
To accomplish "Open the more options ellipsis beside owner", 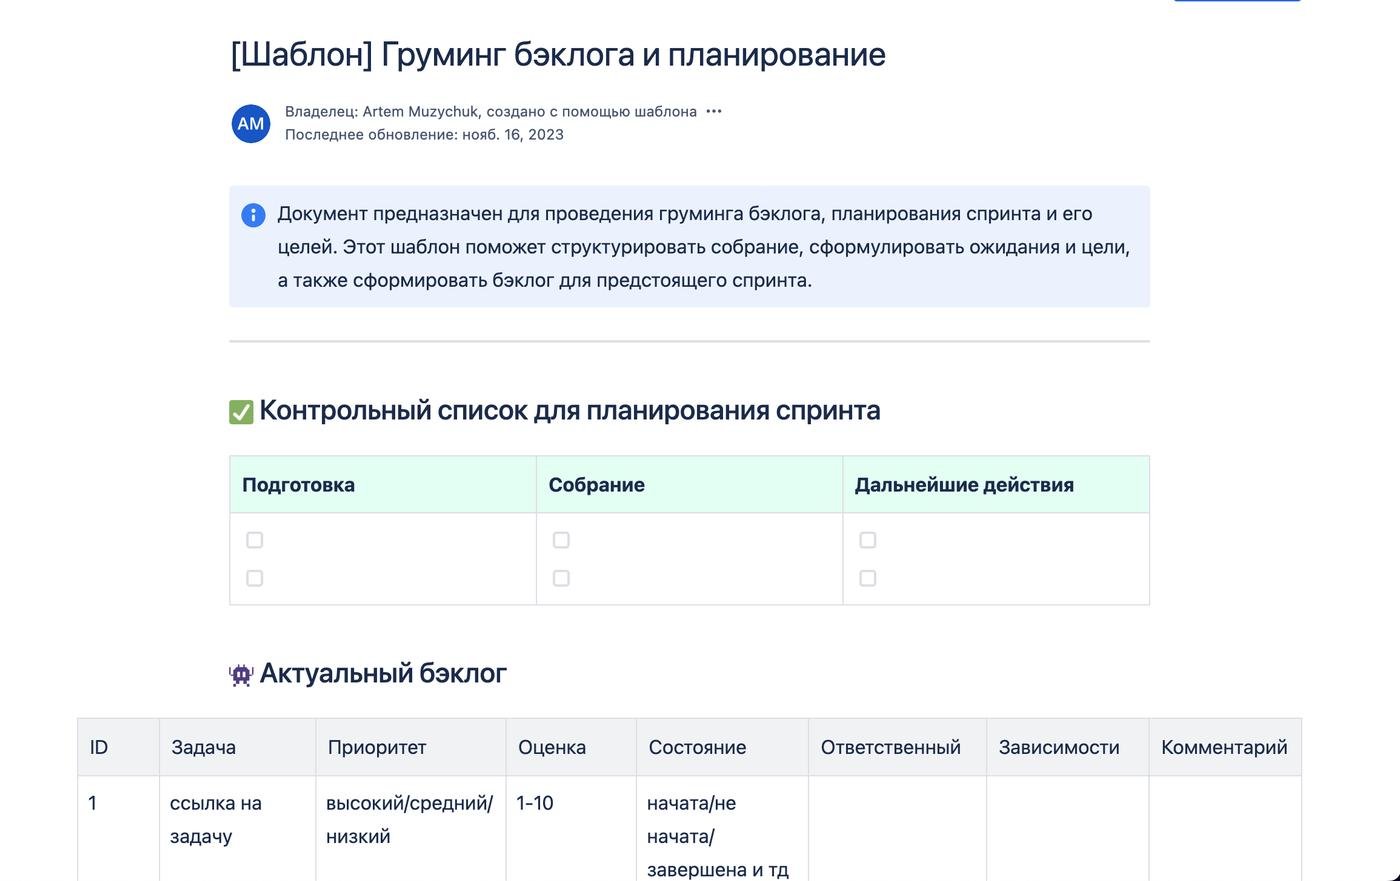I will click(713, 111).
